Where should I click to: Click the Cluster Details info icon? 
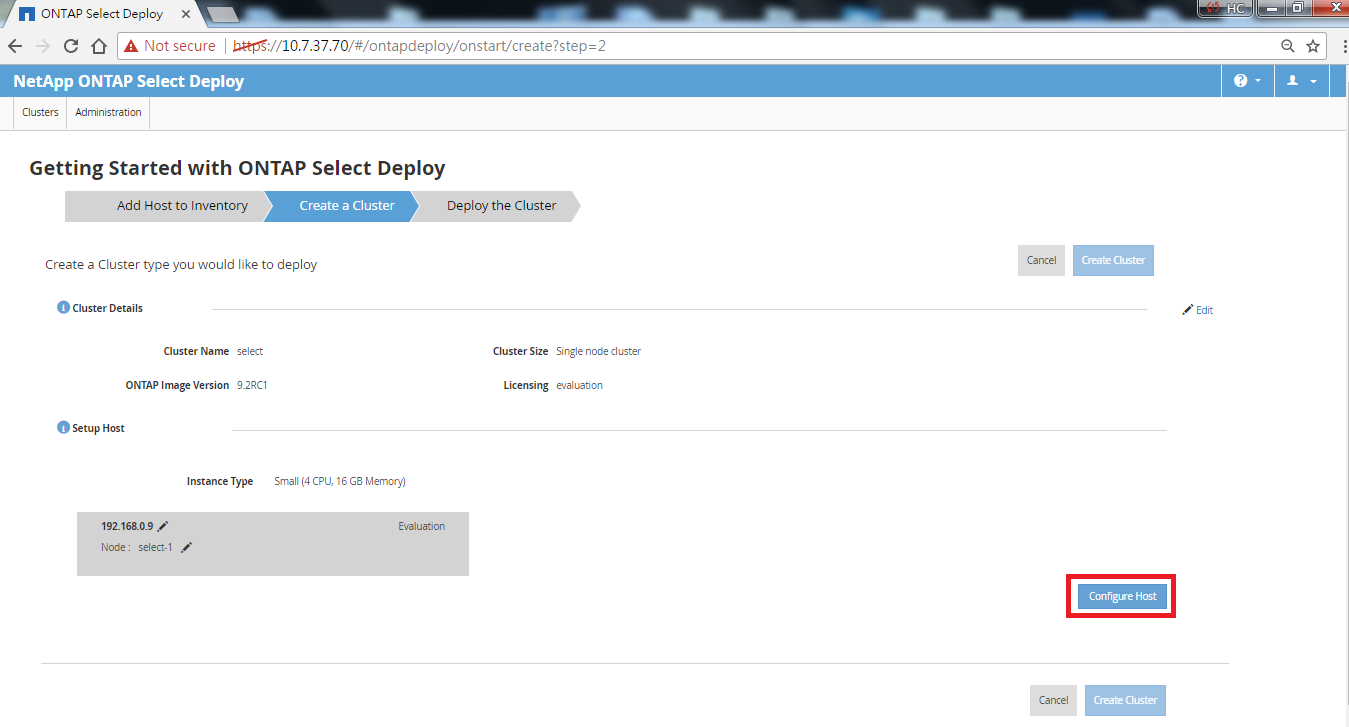point(63,308)
